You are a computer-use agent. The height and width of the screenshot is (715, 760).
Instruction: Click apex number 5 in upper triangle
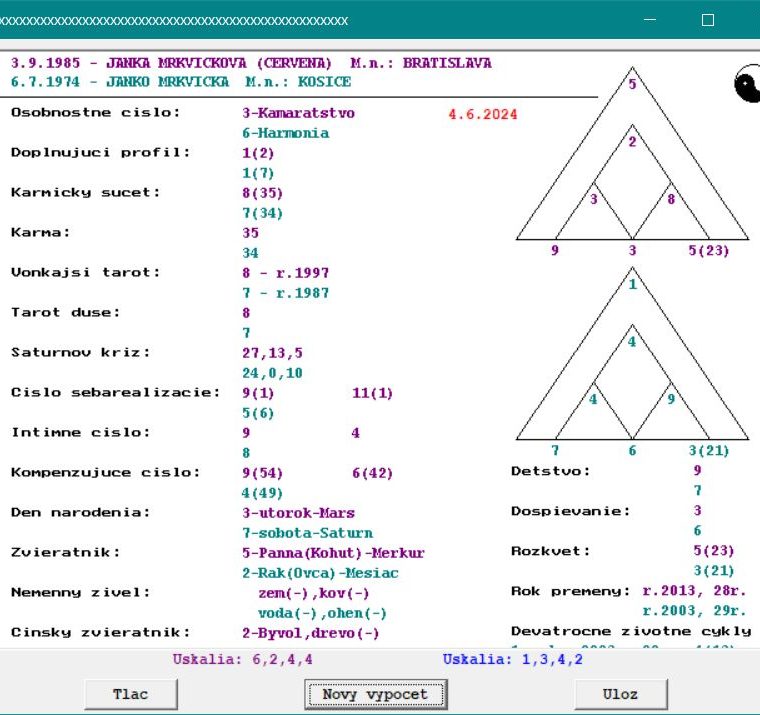click(633, 84)
